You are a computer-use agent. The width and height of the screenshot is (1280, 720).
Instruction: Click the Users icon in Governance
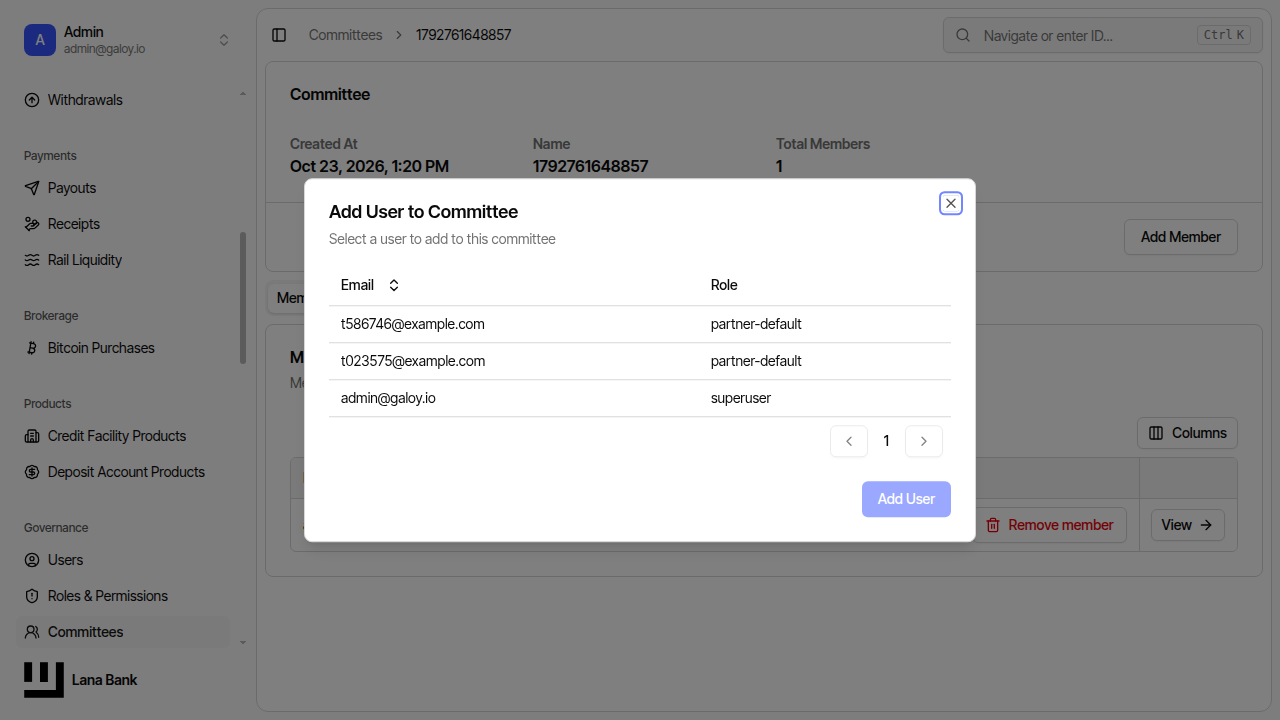point(32,560)
